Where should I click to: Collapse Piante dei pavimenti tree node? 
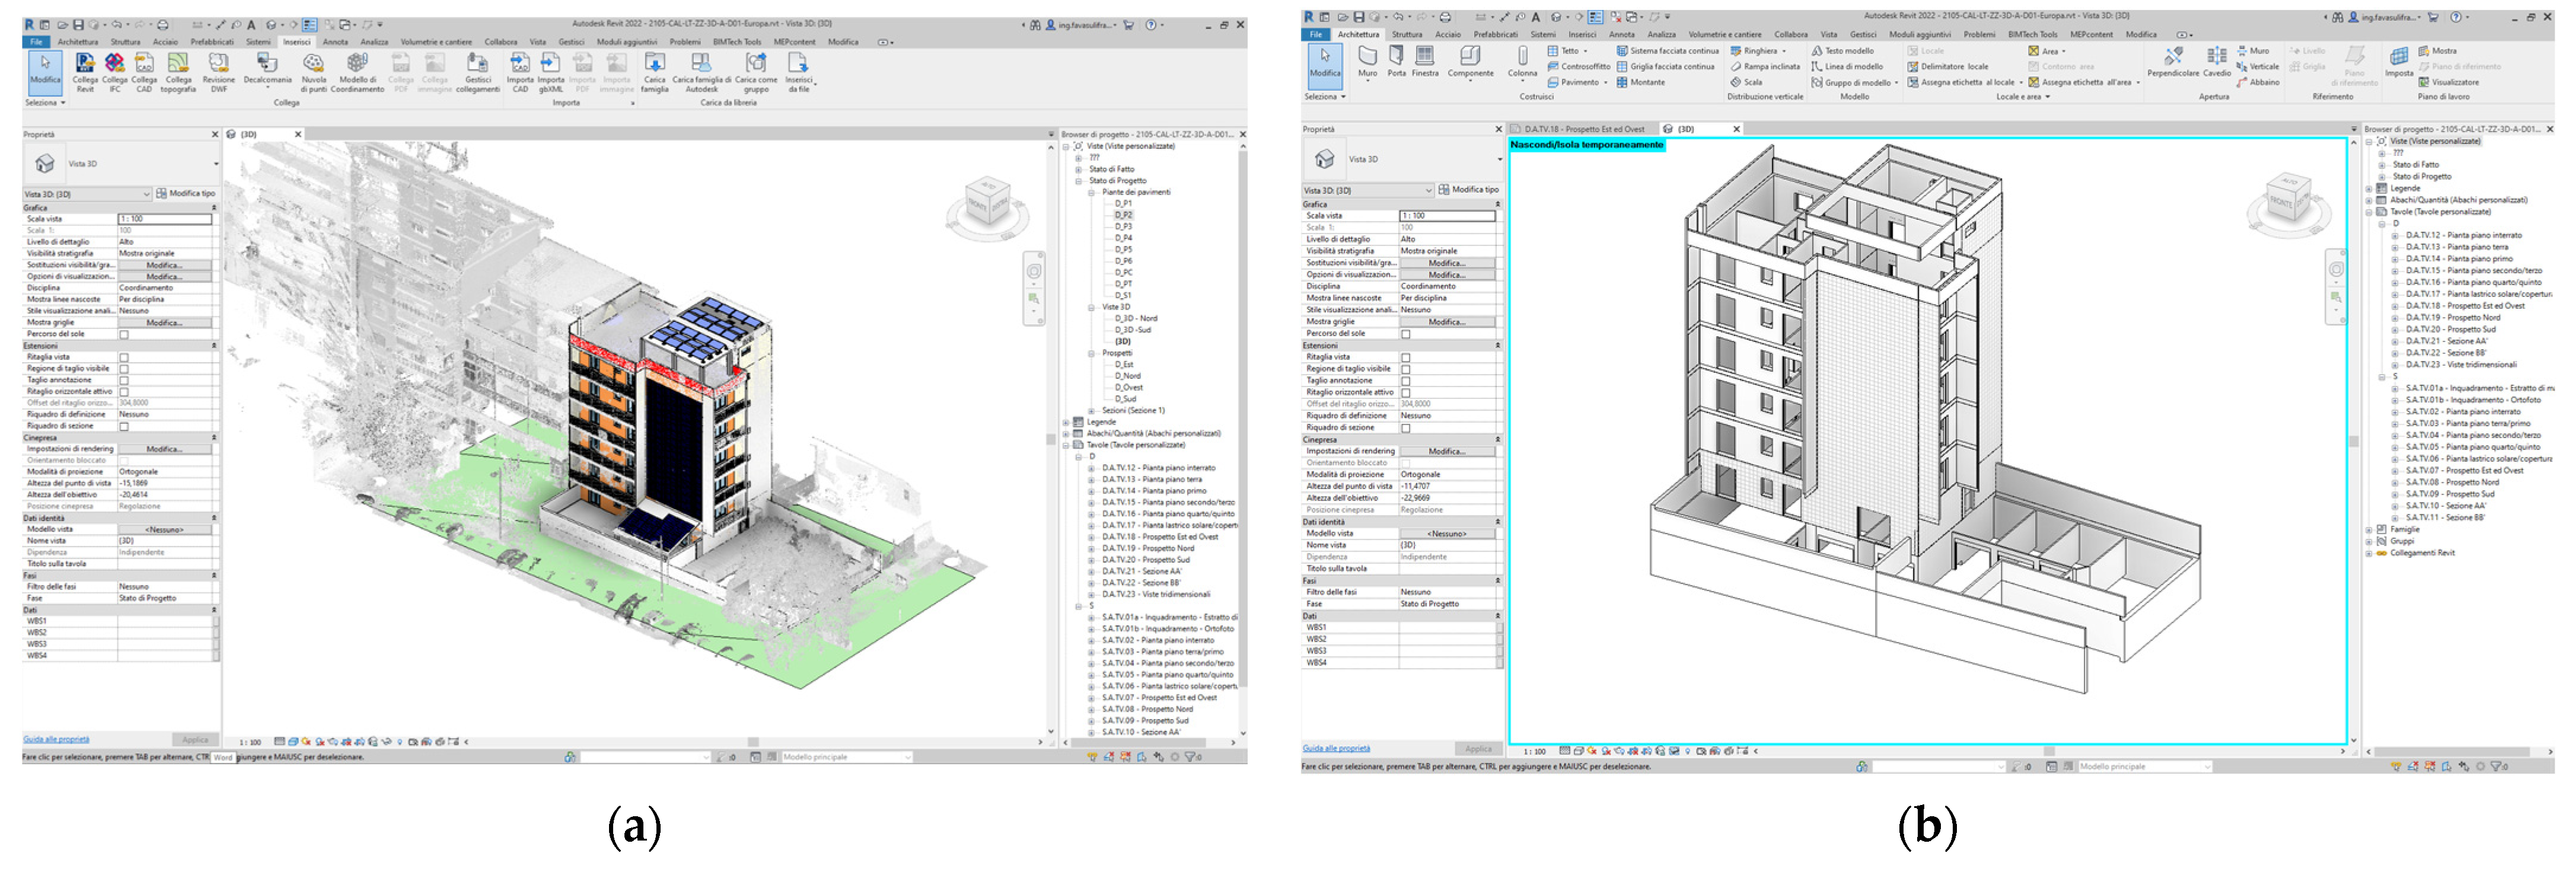1091,192
